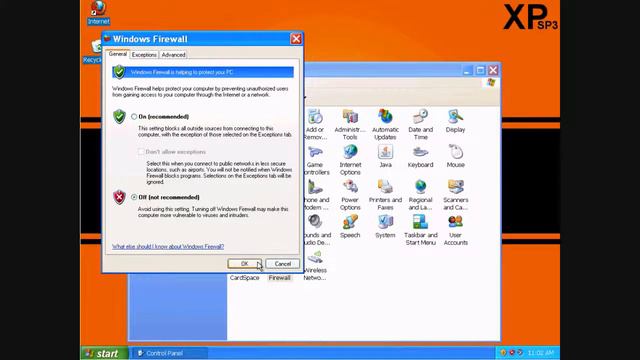Open Internet Options icon
The height and width of the screenshot is (360, 640).
click(x=350, y=152)
